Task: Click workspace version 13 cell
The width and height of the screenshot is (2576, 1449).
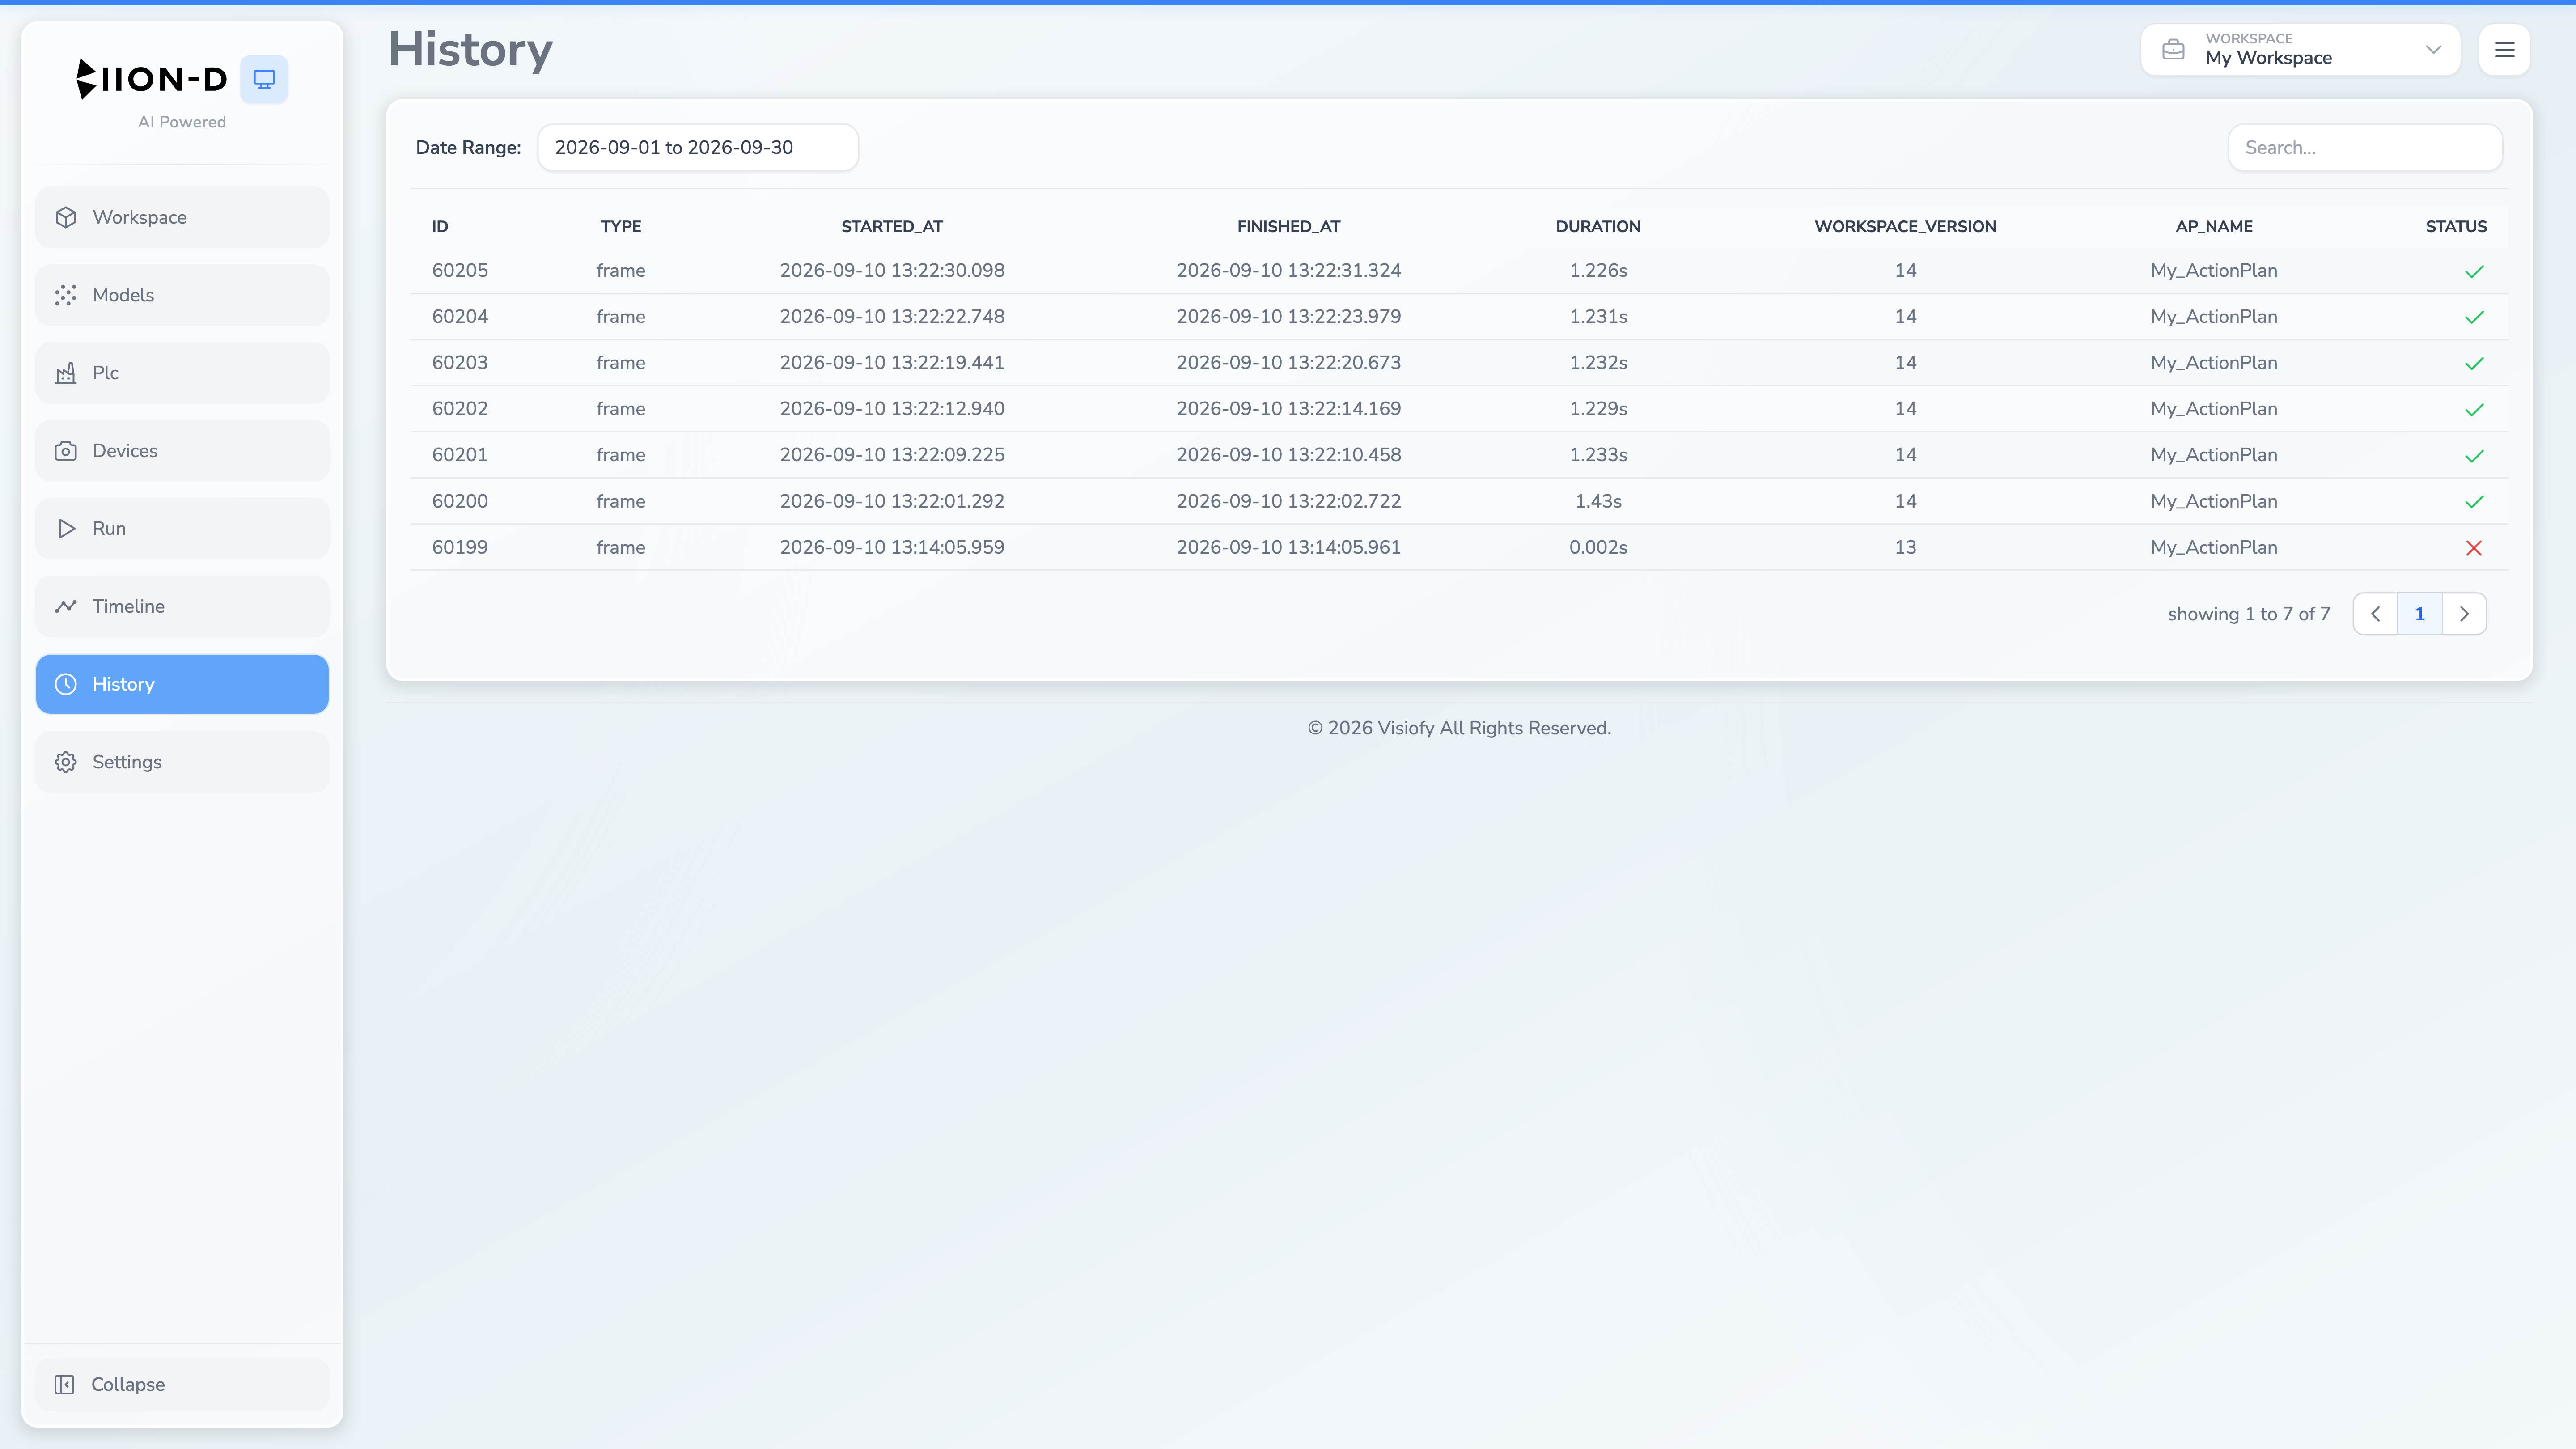Action: [x=1905, y=548]
